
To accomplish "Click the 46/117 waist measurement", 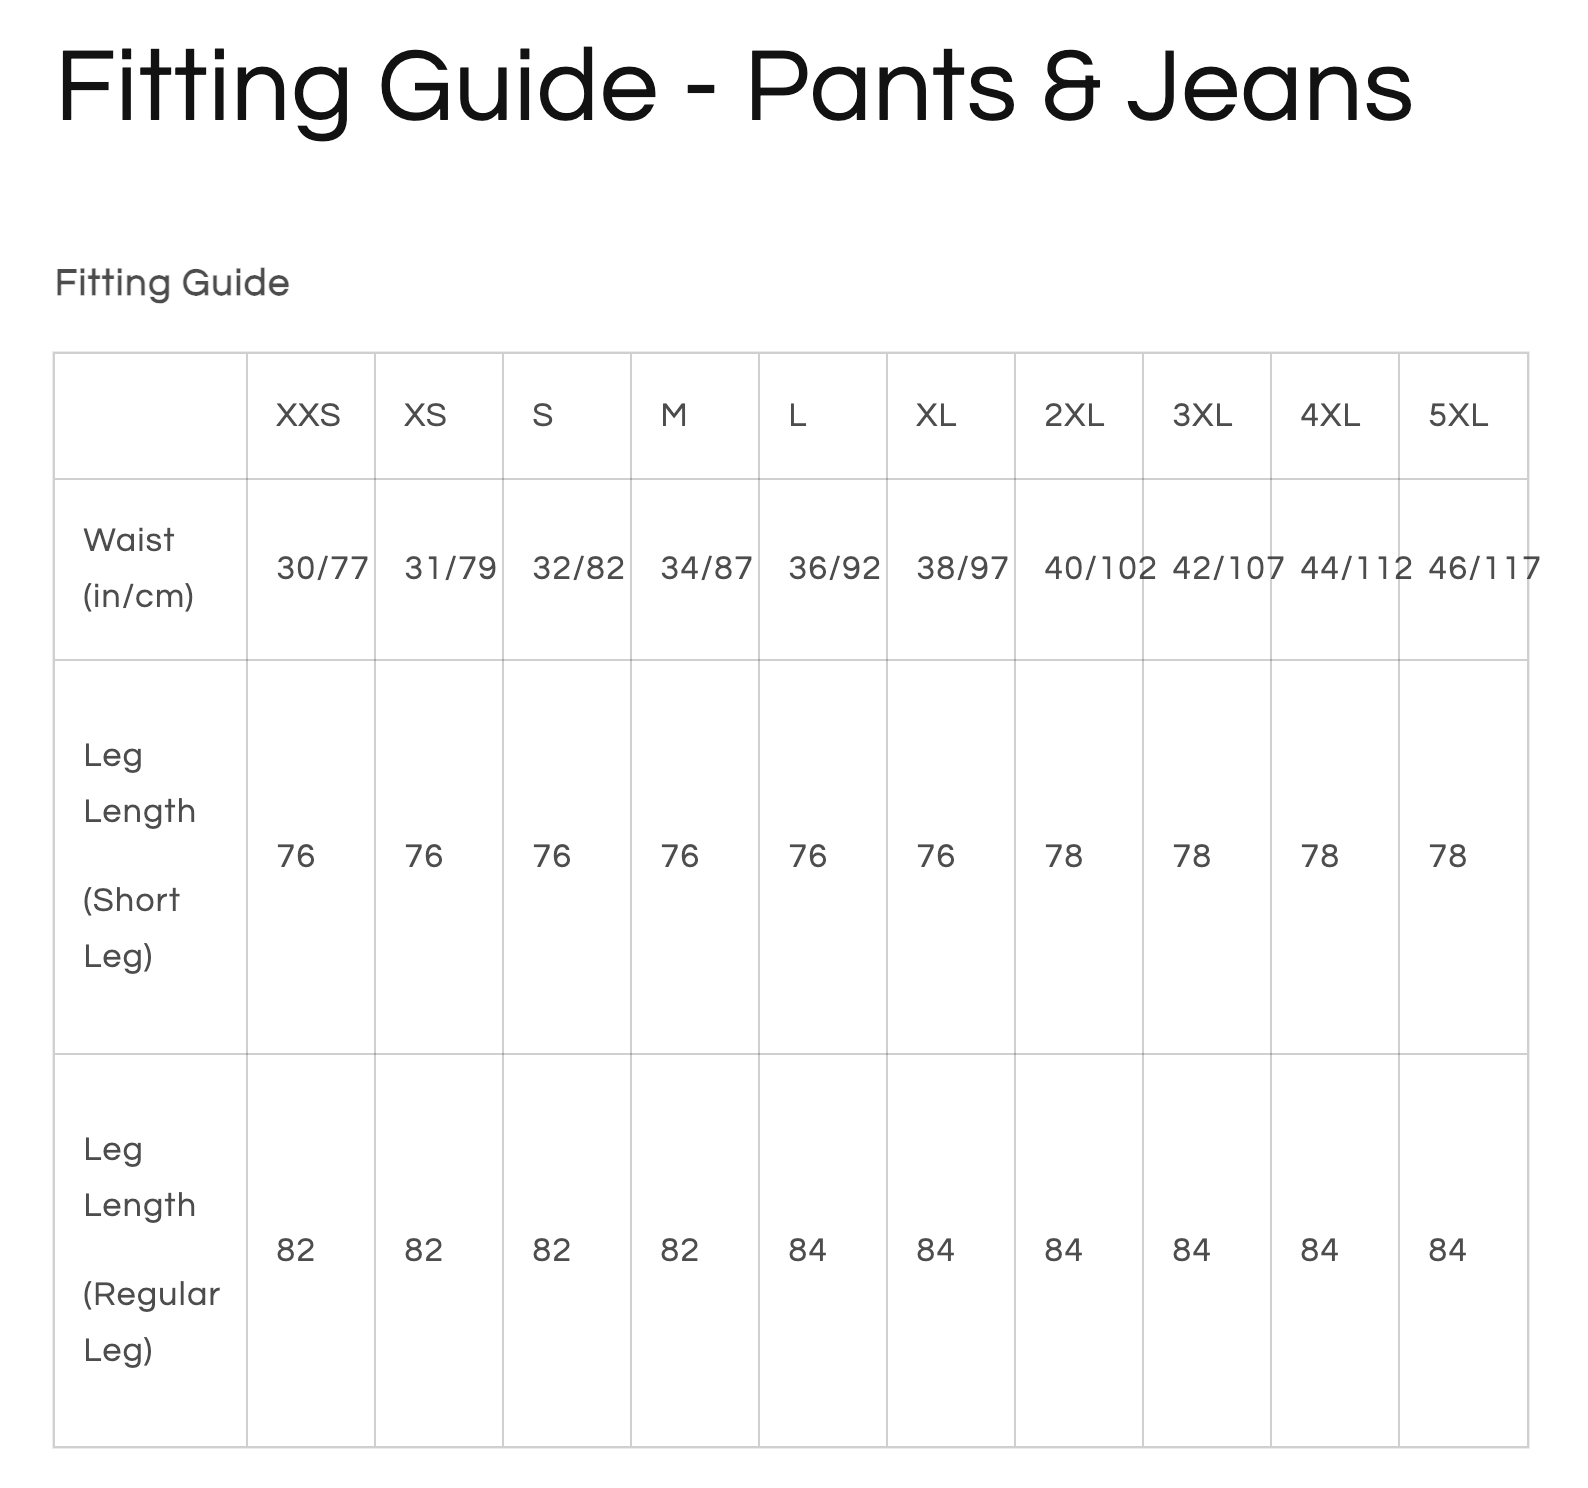I will tap(1484, 568).
